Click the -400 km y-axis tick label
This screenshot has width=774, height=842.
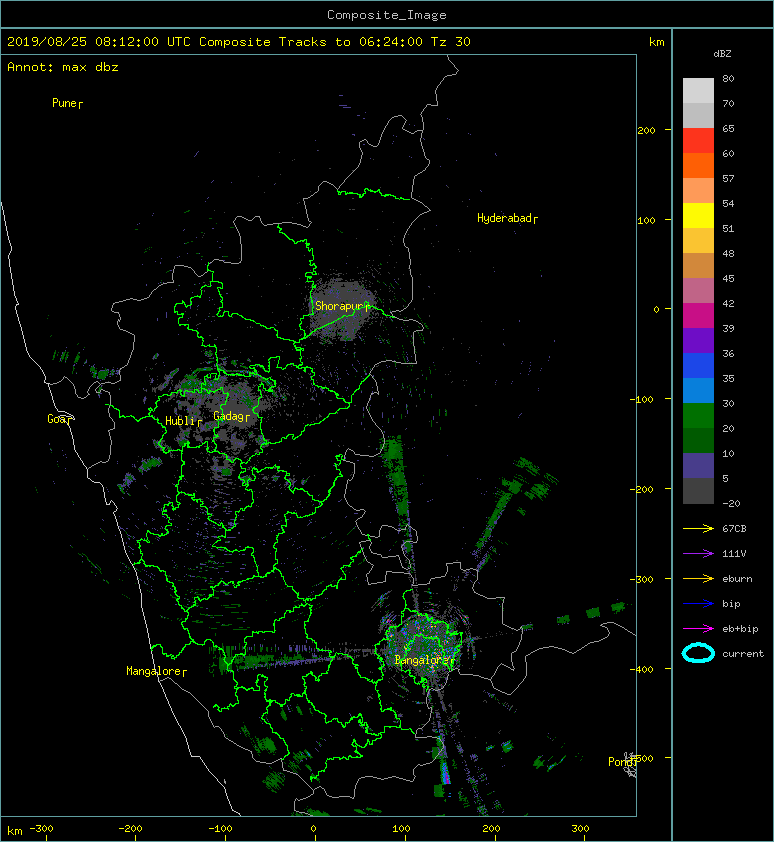(x=642, y=669)
